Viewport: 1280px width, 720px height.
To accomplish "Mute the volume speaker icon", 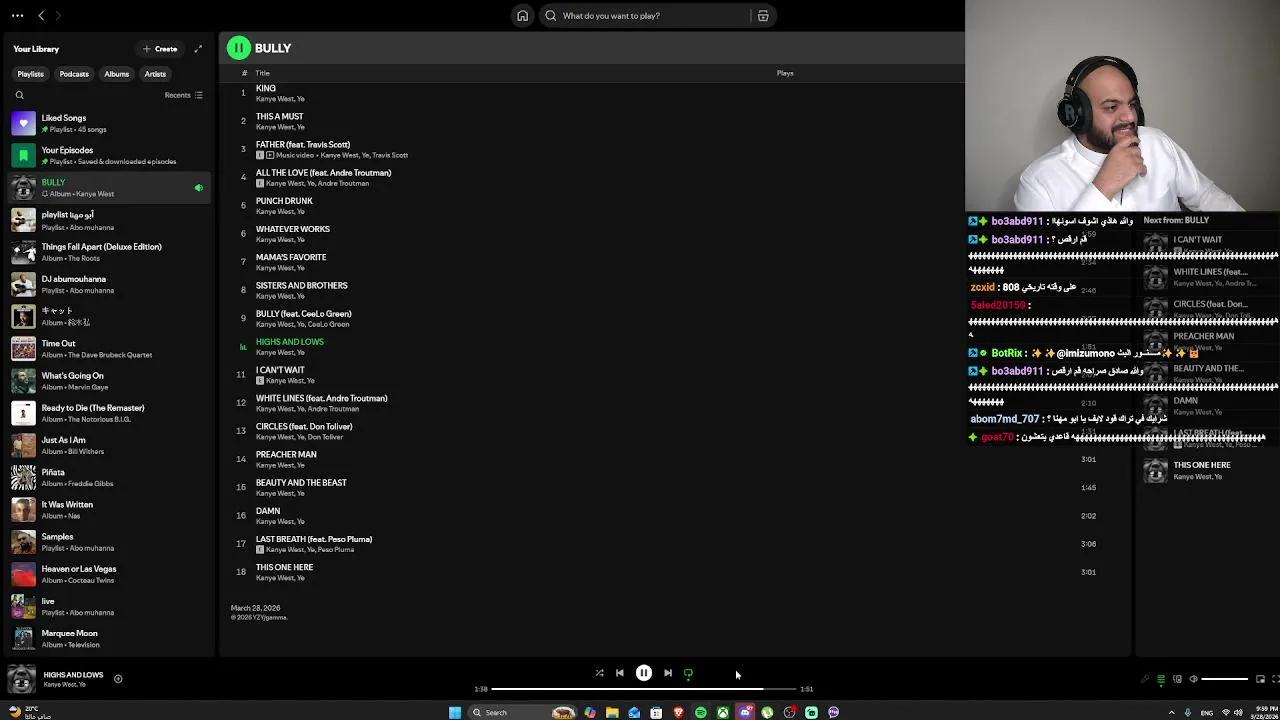I will click(x=1193, y=680).
